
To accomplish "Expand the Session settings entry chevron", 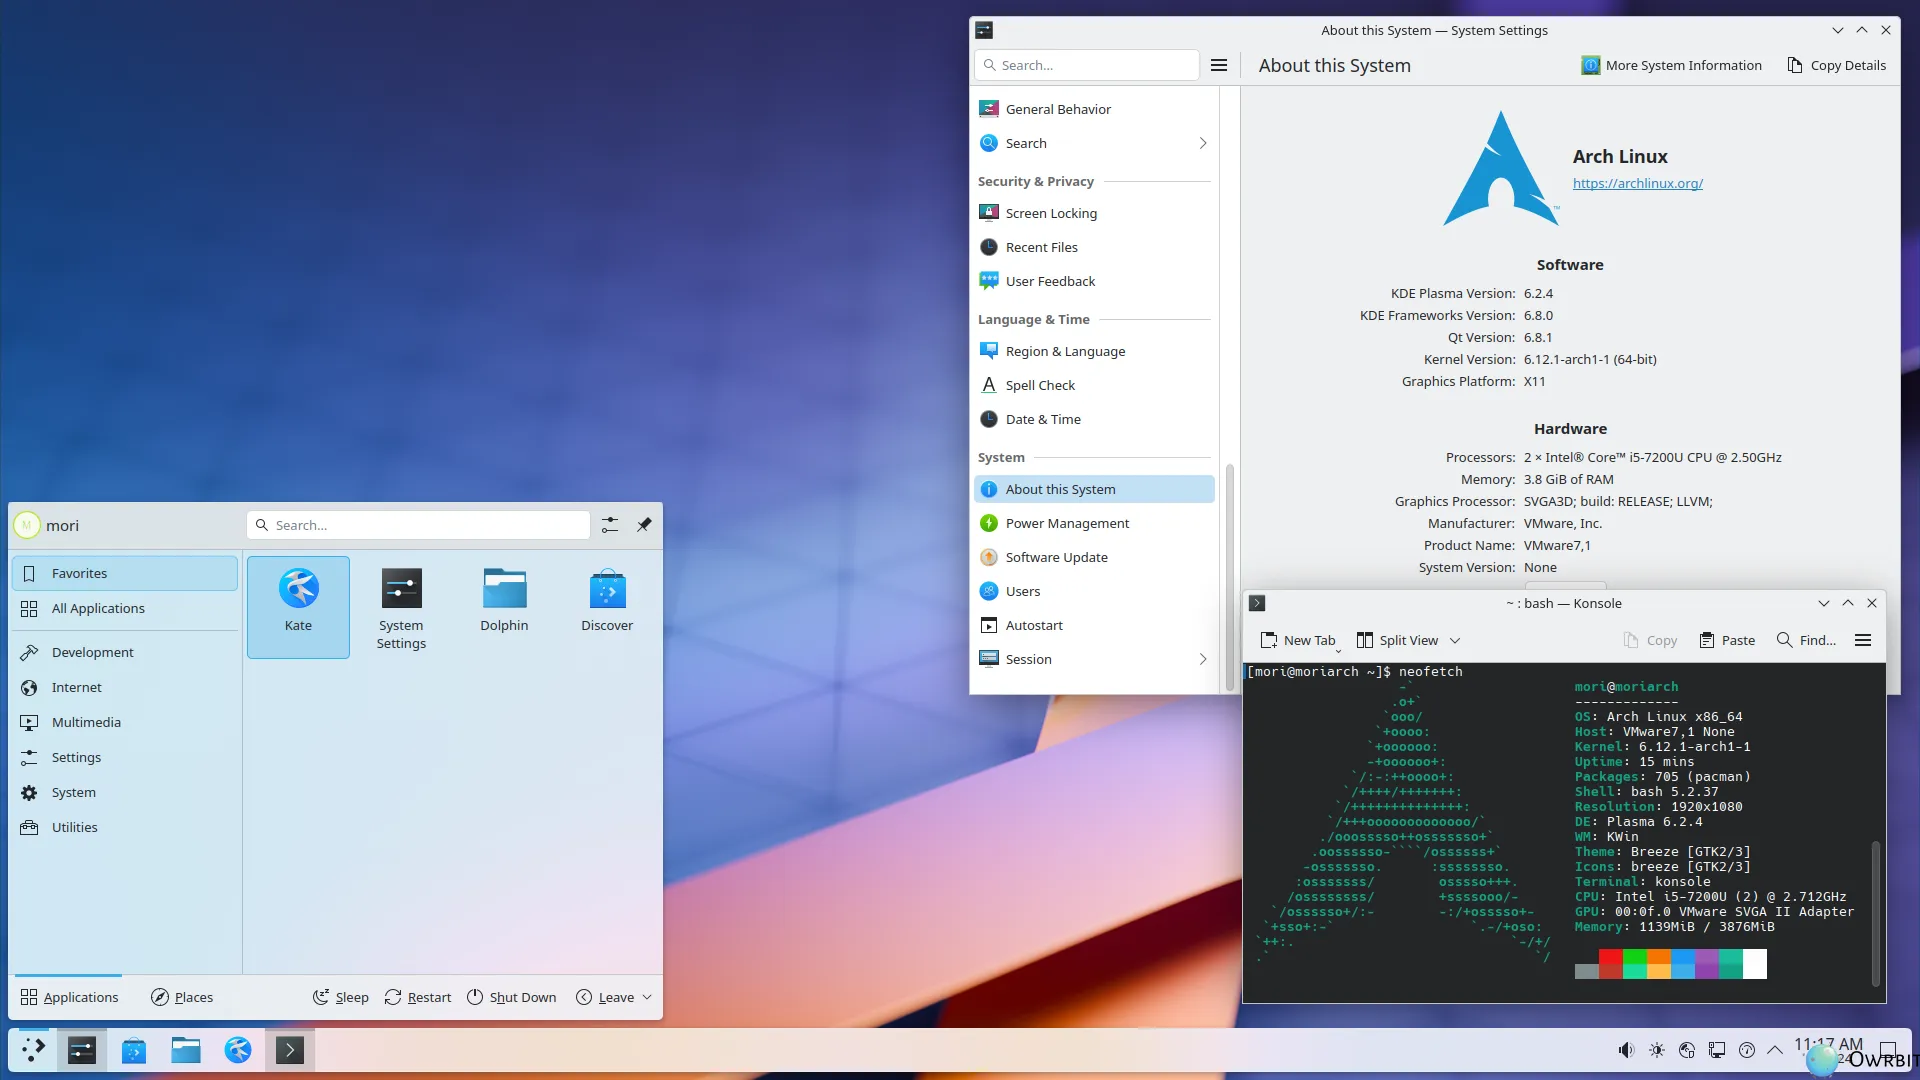I will click(x=1203, y=659).
